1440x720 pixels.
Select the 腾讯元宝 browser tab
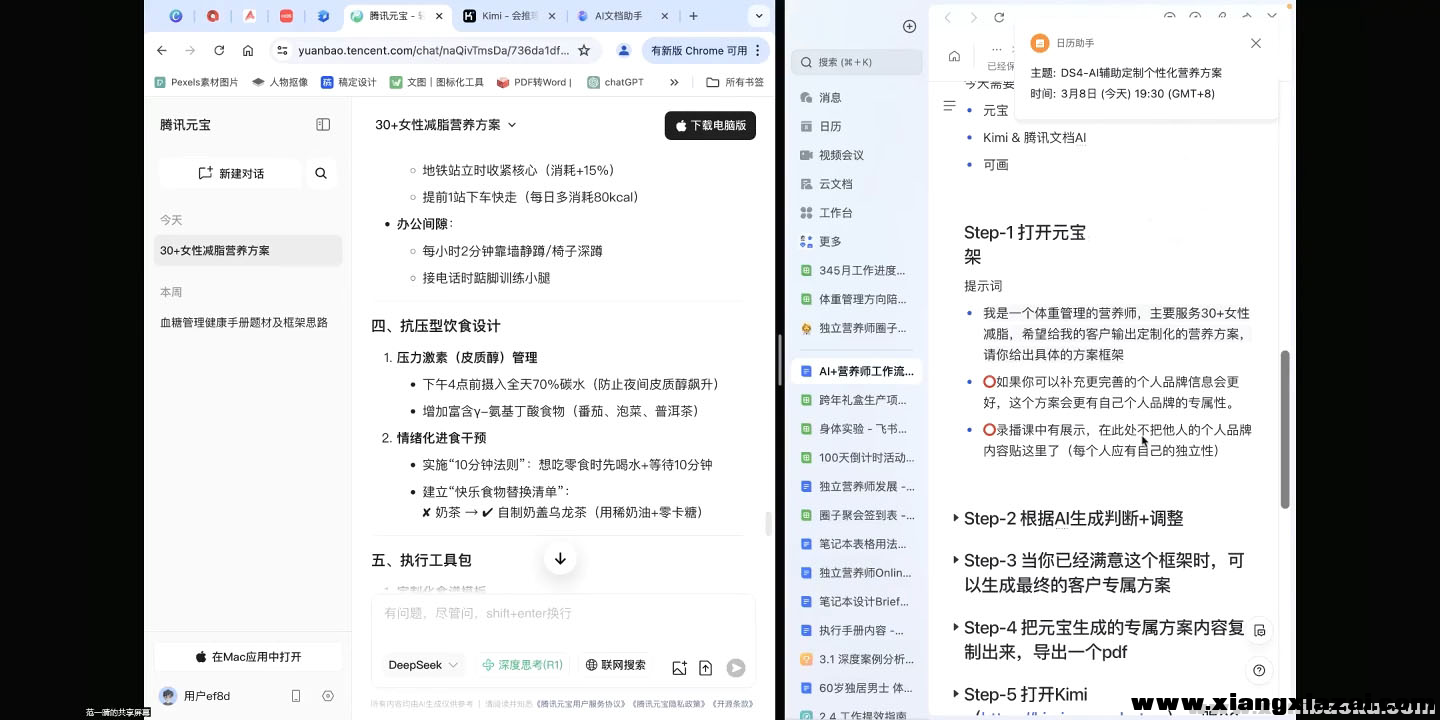pos(397,16)
